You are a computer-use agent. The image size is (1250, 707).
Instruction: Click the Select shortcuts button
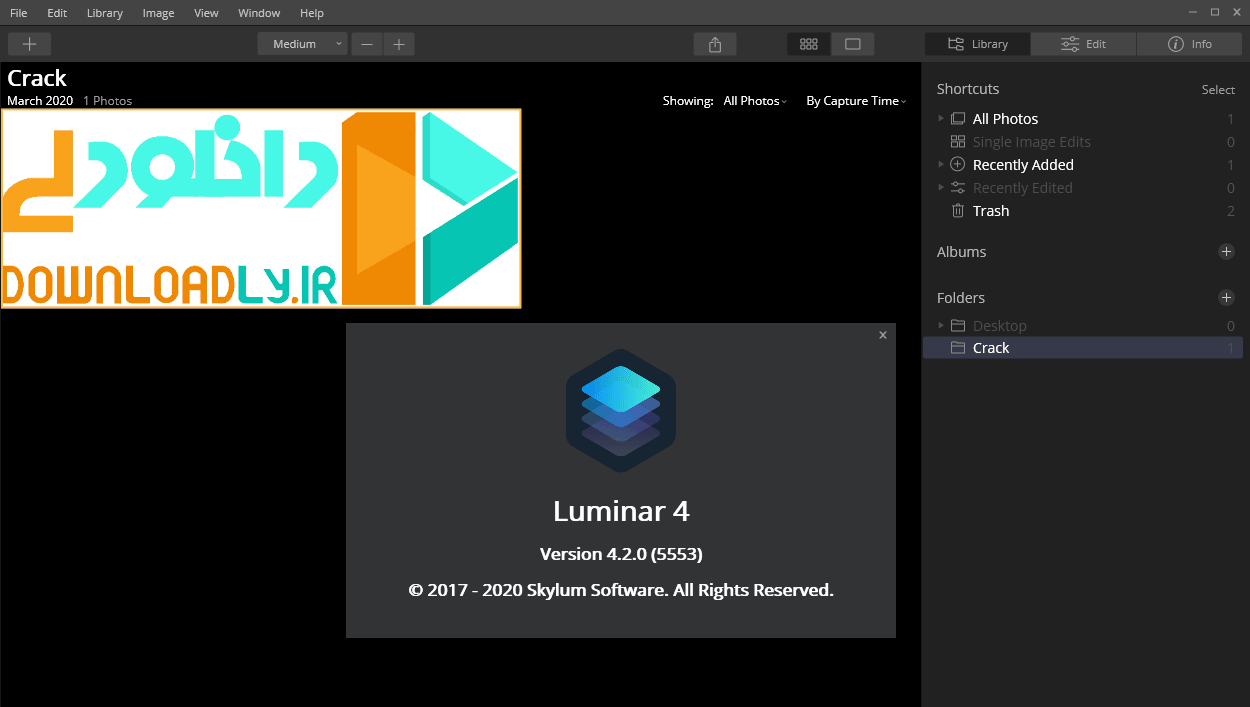[1218, 90]
